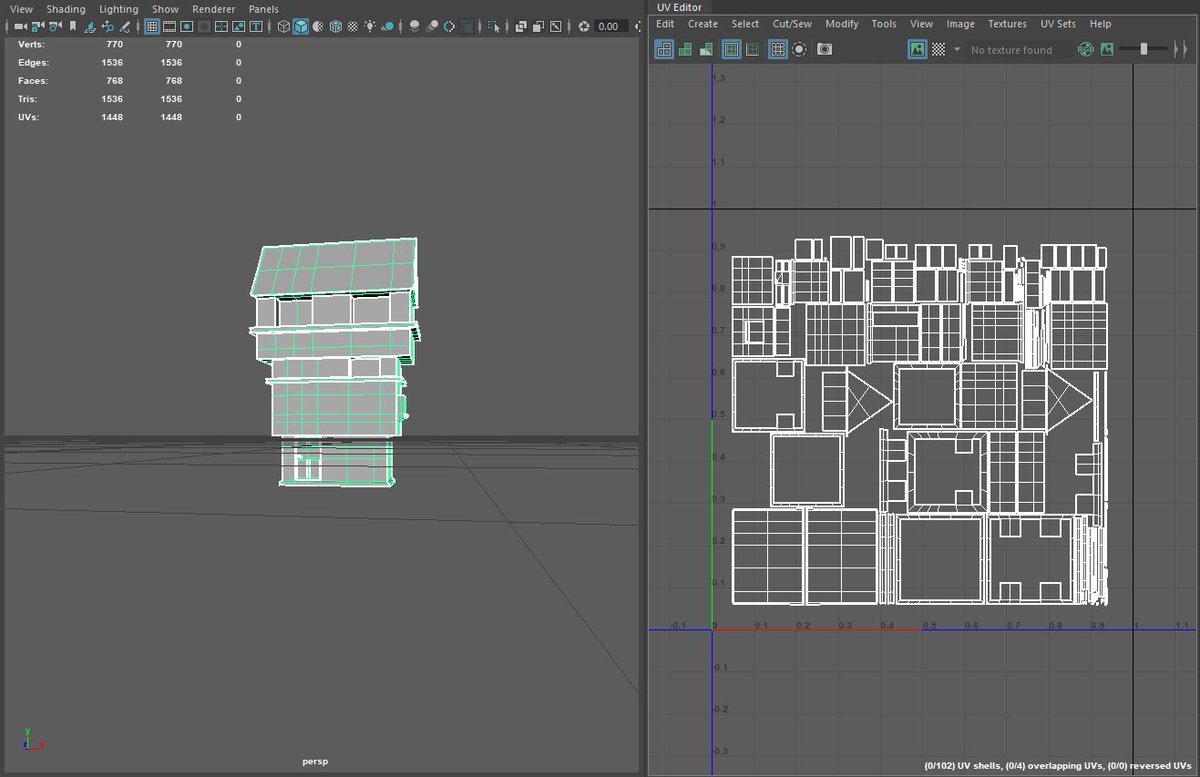The image size is (1200, 777).
Task: Open UV Editor Select menu
Action: (x=745, y=24)
